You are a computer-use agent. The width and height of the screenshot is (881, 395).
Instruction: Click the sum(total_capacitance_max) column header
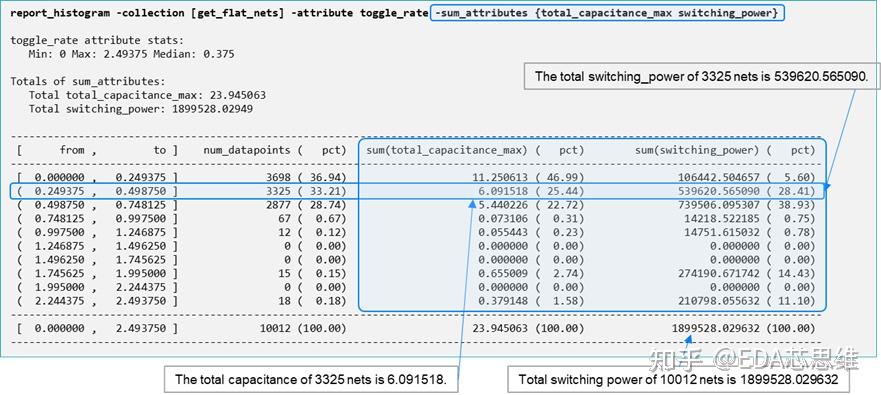click(x=447, y=150)
